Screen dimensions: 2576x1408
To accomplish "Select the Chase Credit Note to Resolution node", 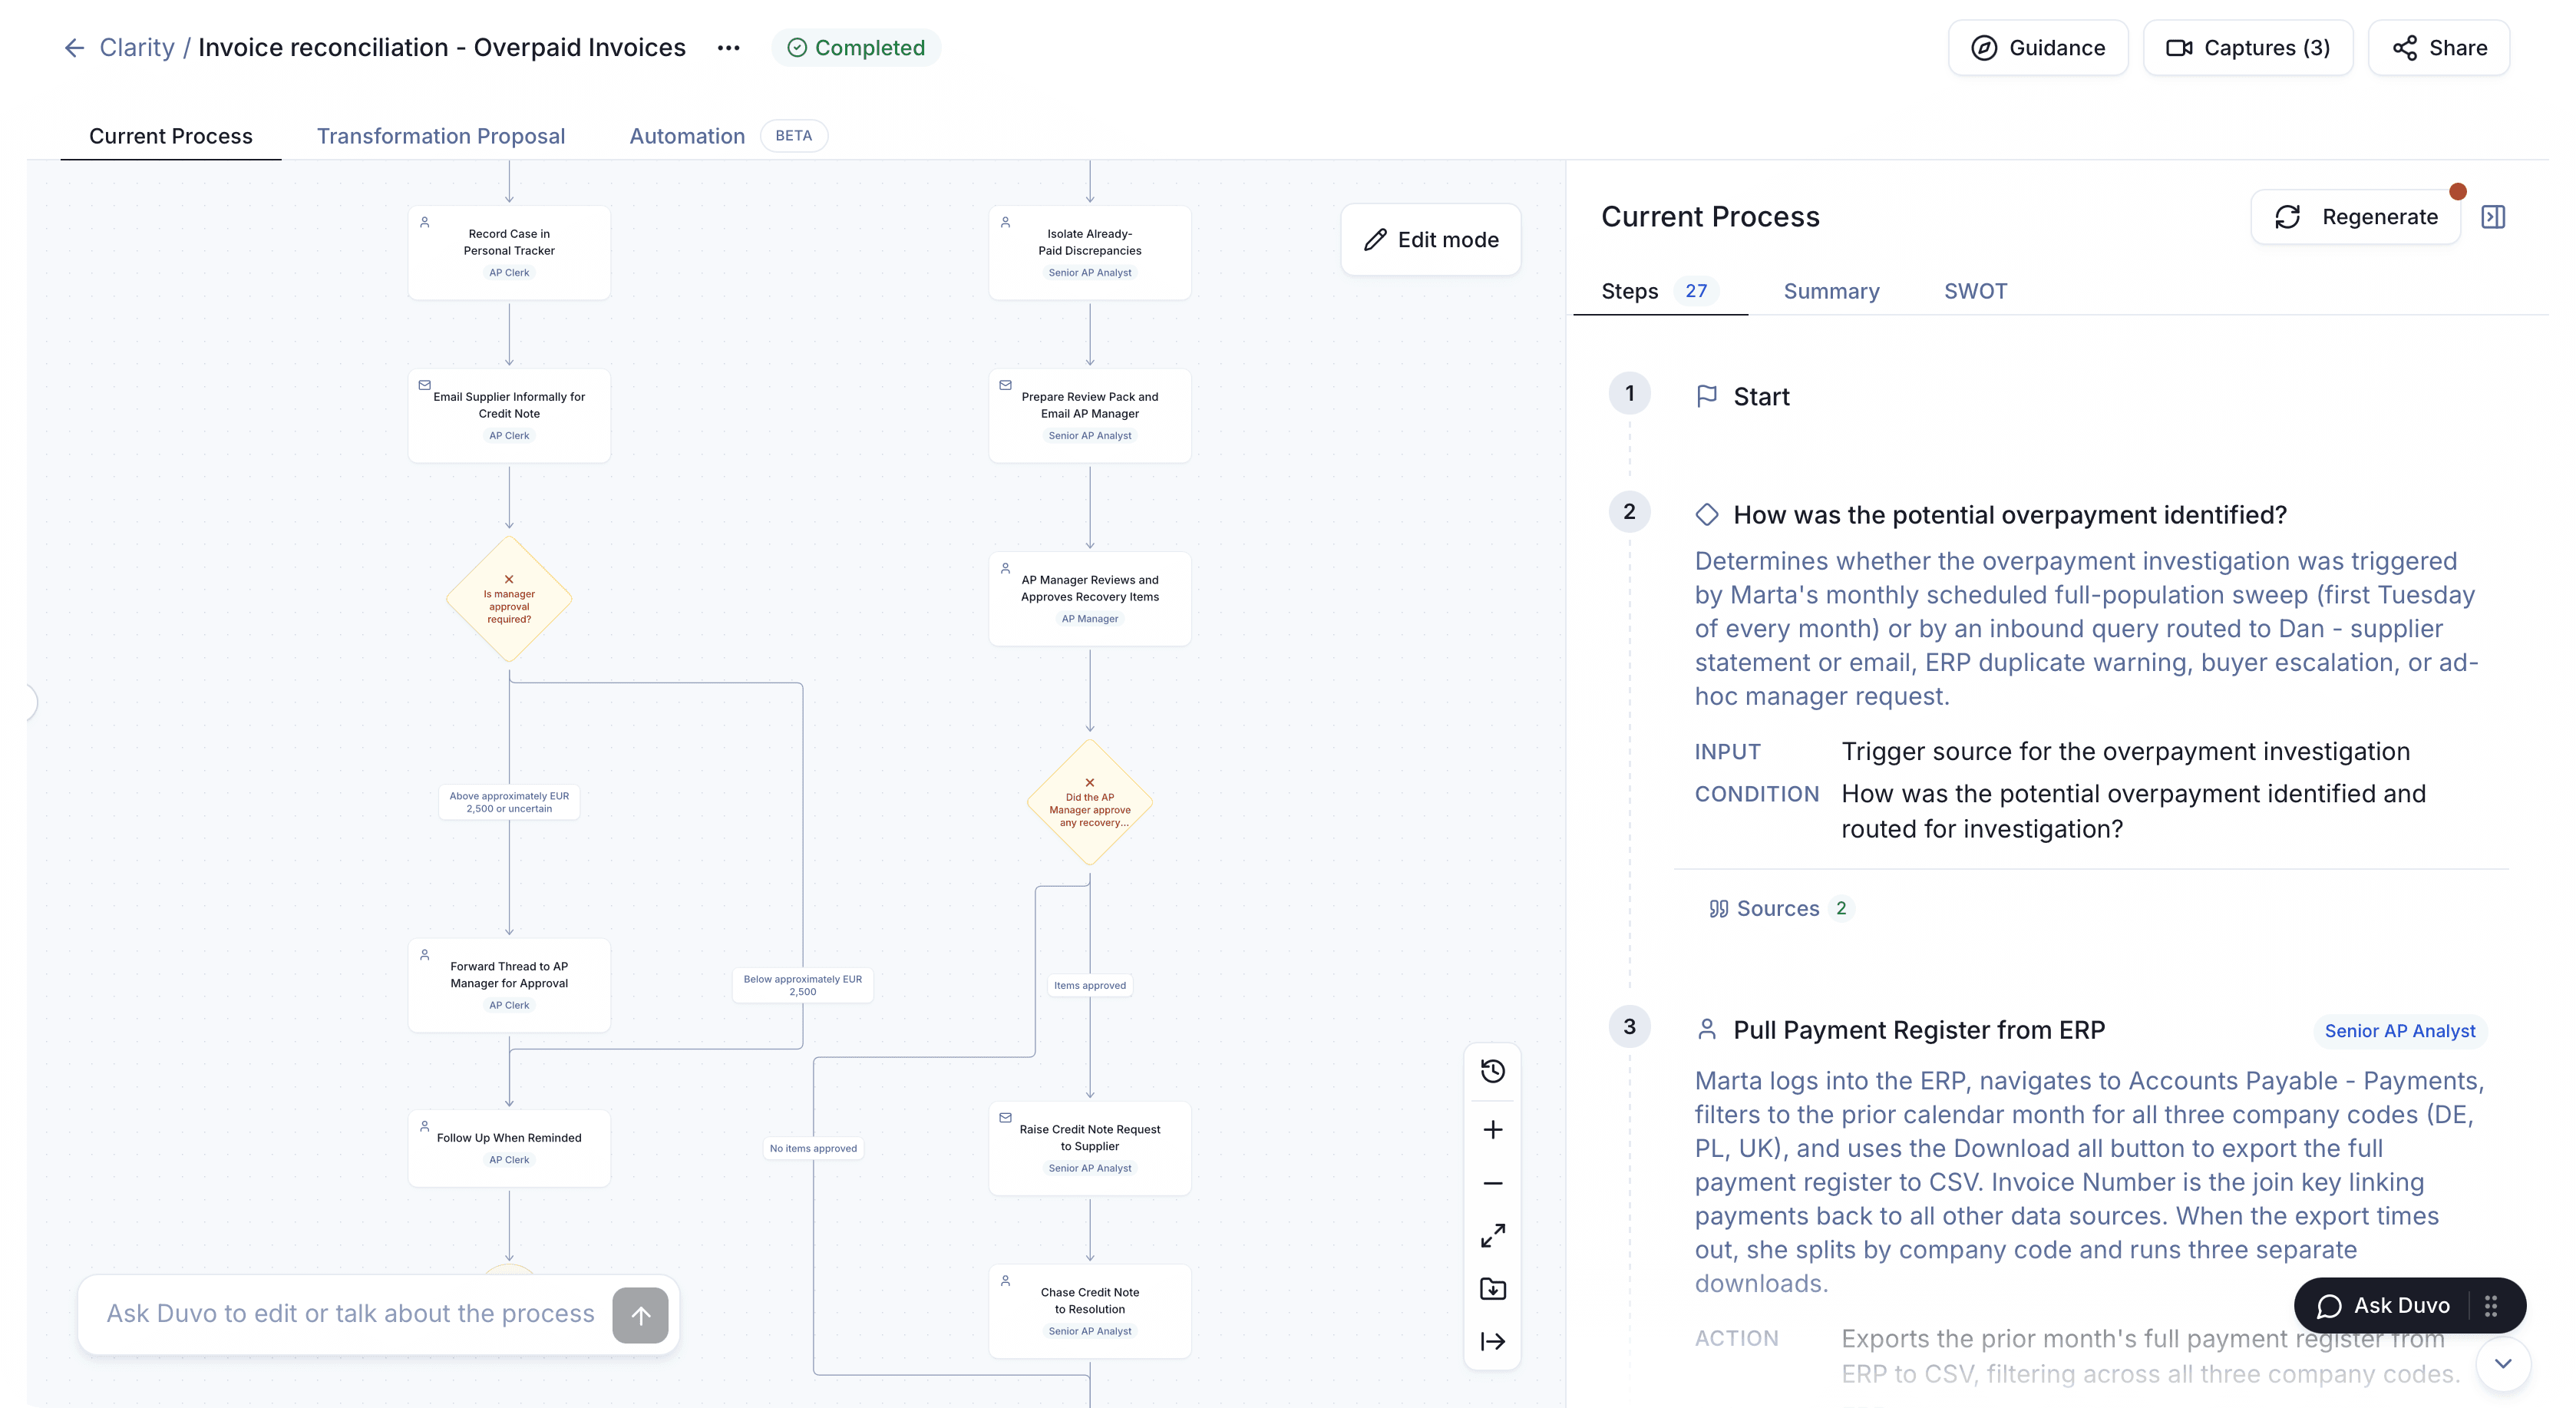I will (x=1090, y=1311).
